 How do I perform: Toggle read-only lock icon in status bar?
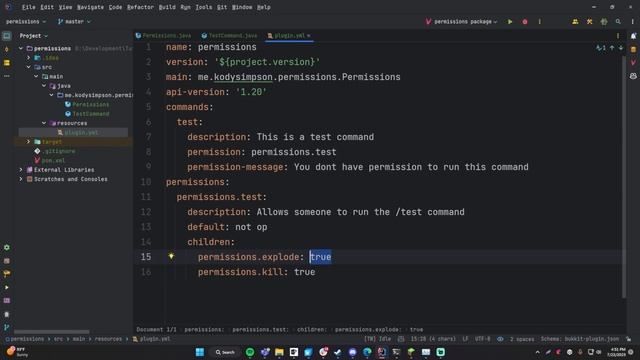click(x=629, y=339)
